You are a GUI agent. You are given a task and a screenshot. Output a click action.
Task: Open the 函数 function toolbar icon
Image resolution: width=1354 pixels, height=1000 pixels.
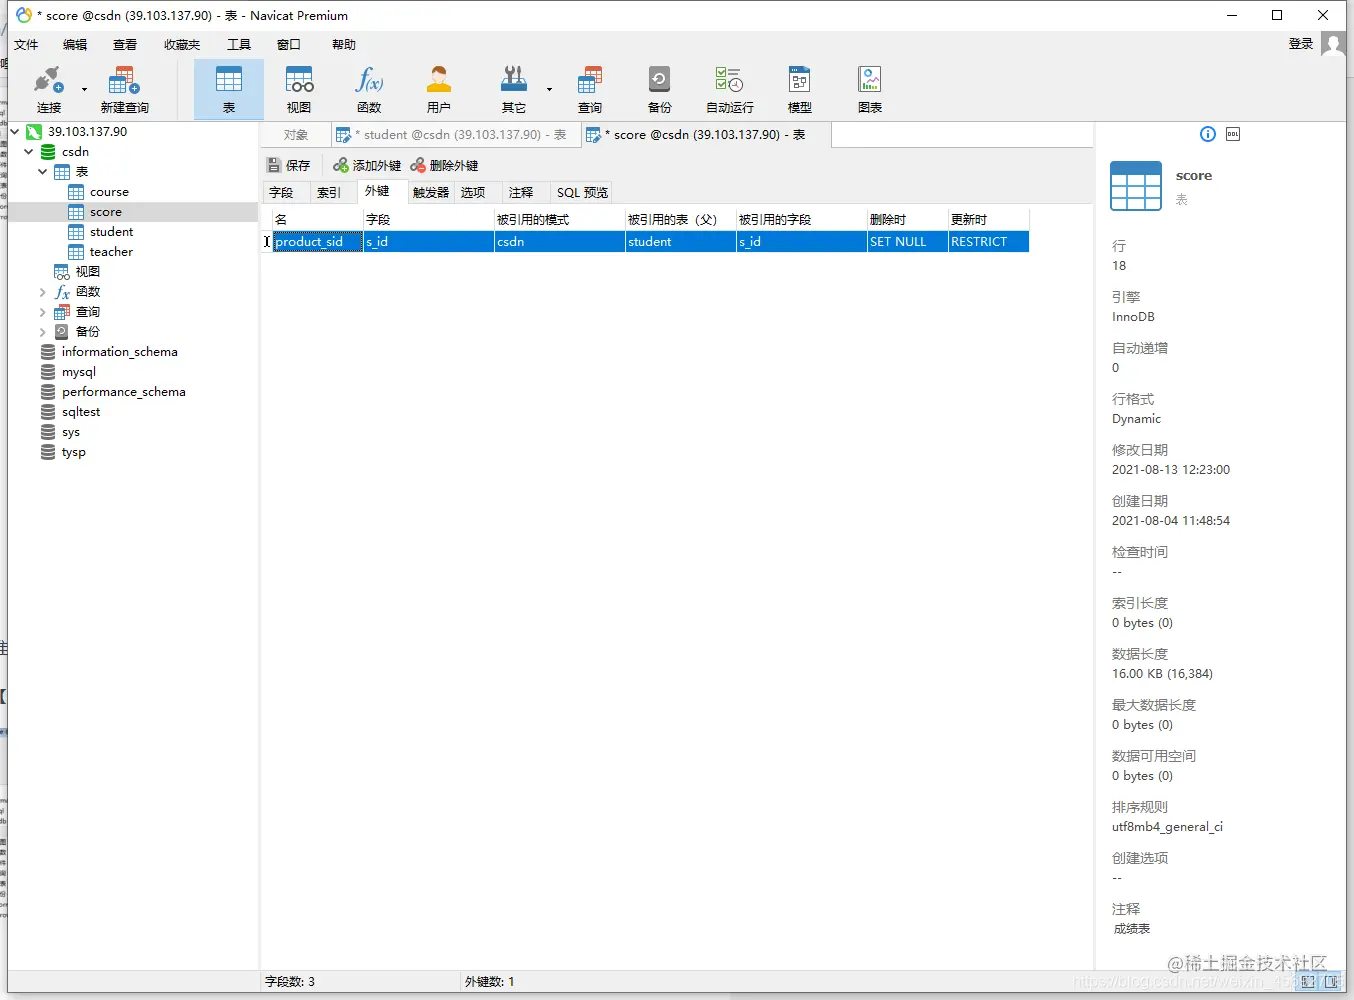369,89
